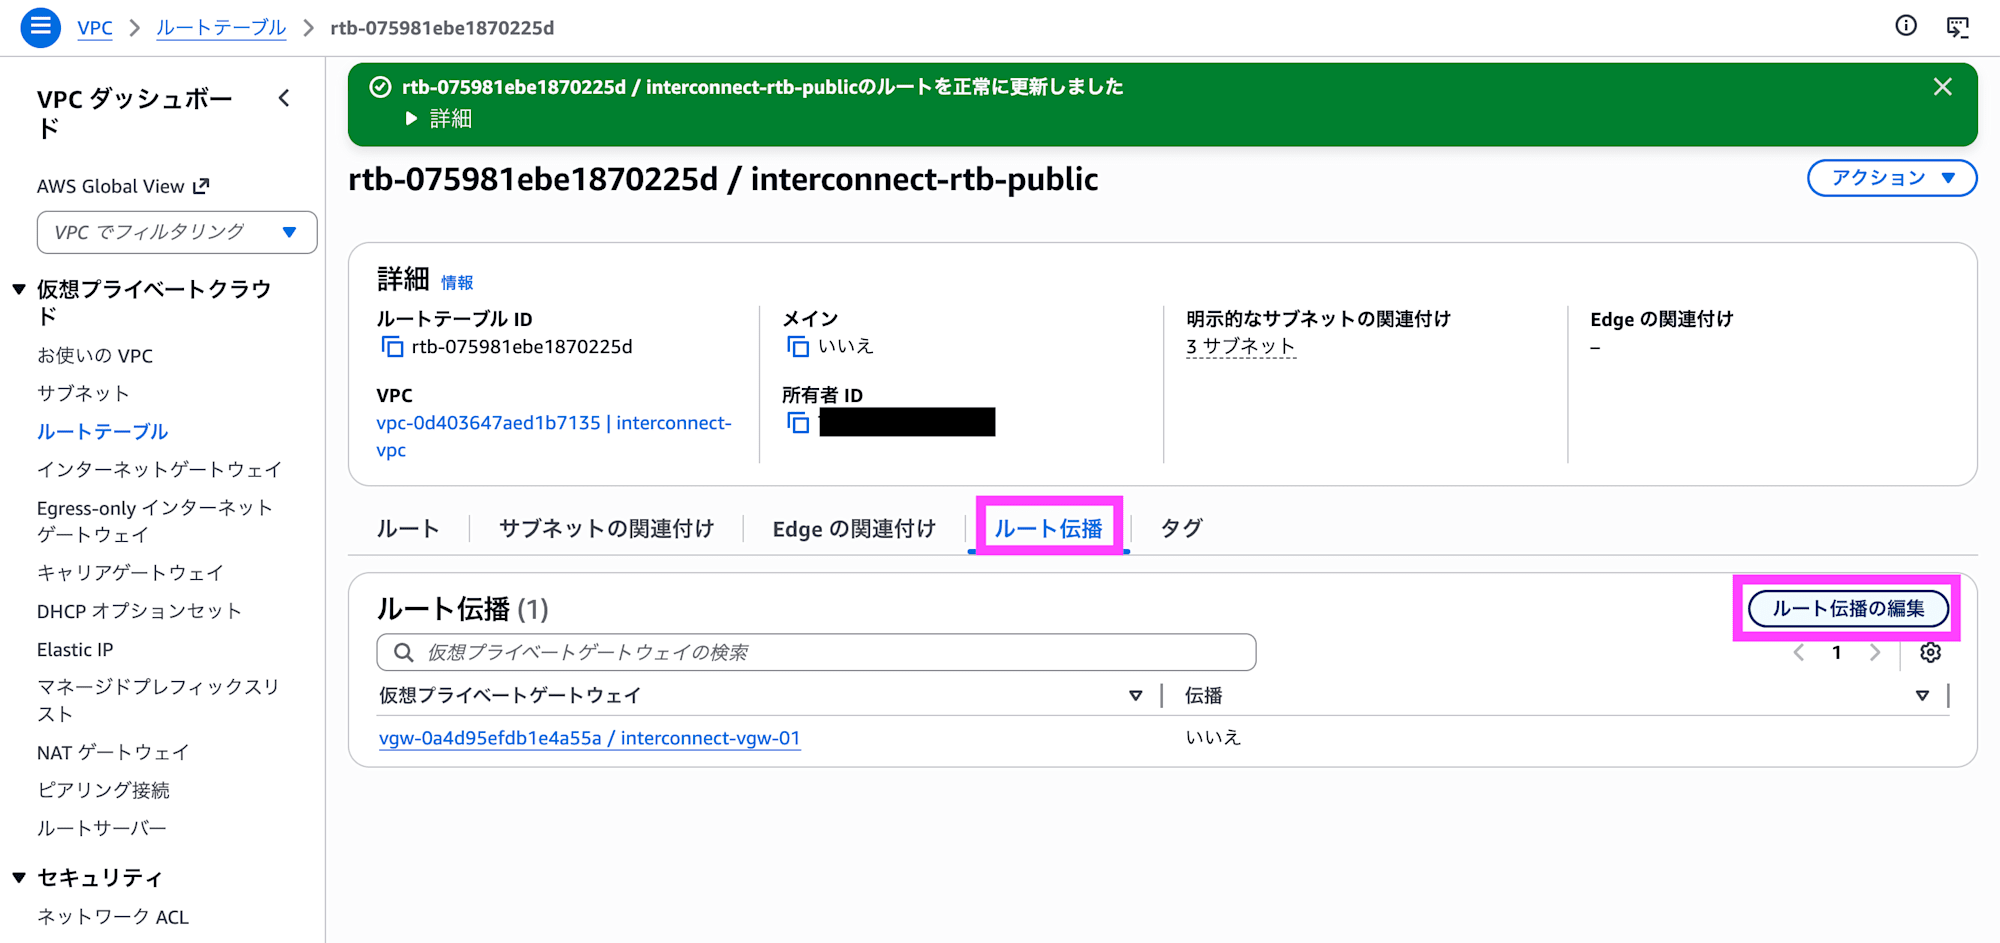Copy the 所有者 ID value
This screenshot has height=943, width=2000.
click(799, 422)
